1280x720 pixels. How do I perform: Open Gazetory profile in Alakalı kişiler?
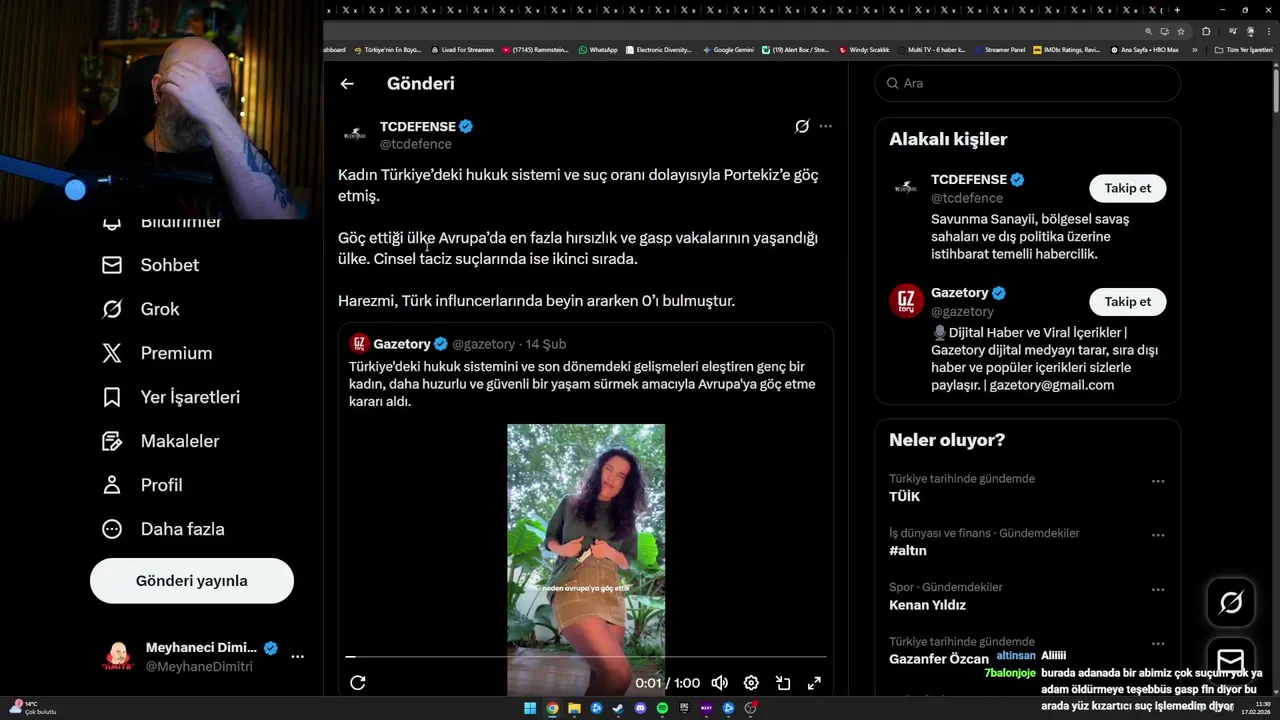[x=959, y=292]
